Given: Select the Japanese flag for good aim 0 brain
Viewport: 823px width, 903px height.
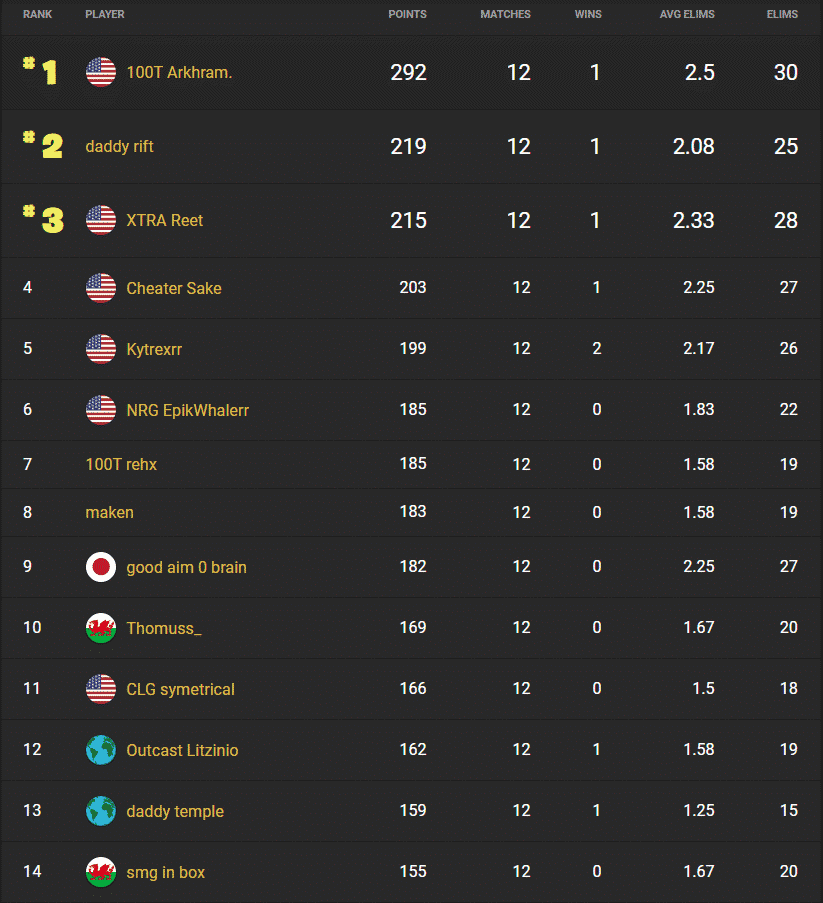Looking at the screenshot, I should tap(101, 566).
